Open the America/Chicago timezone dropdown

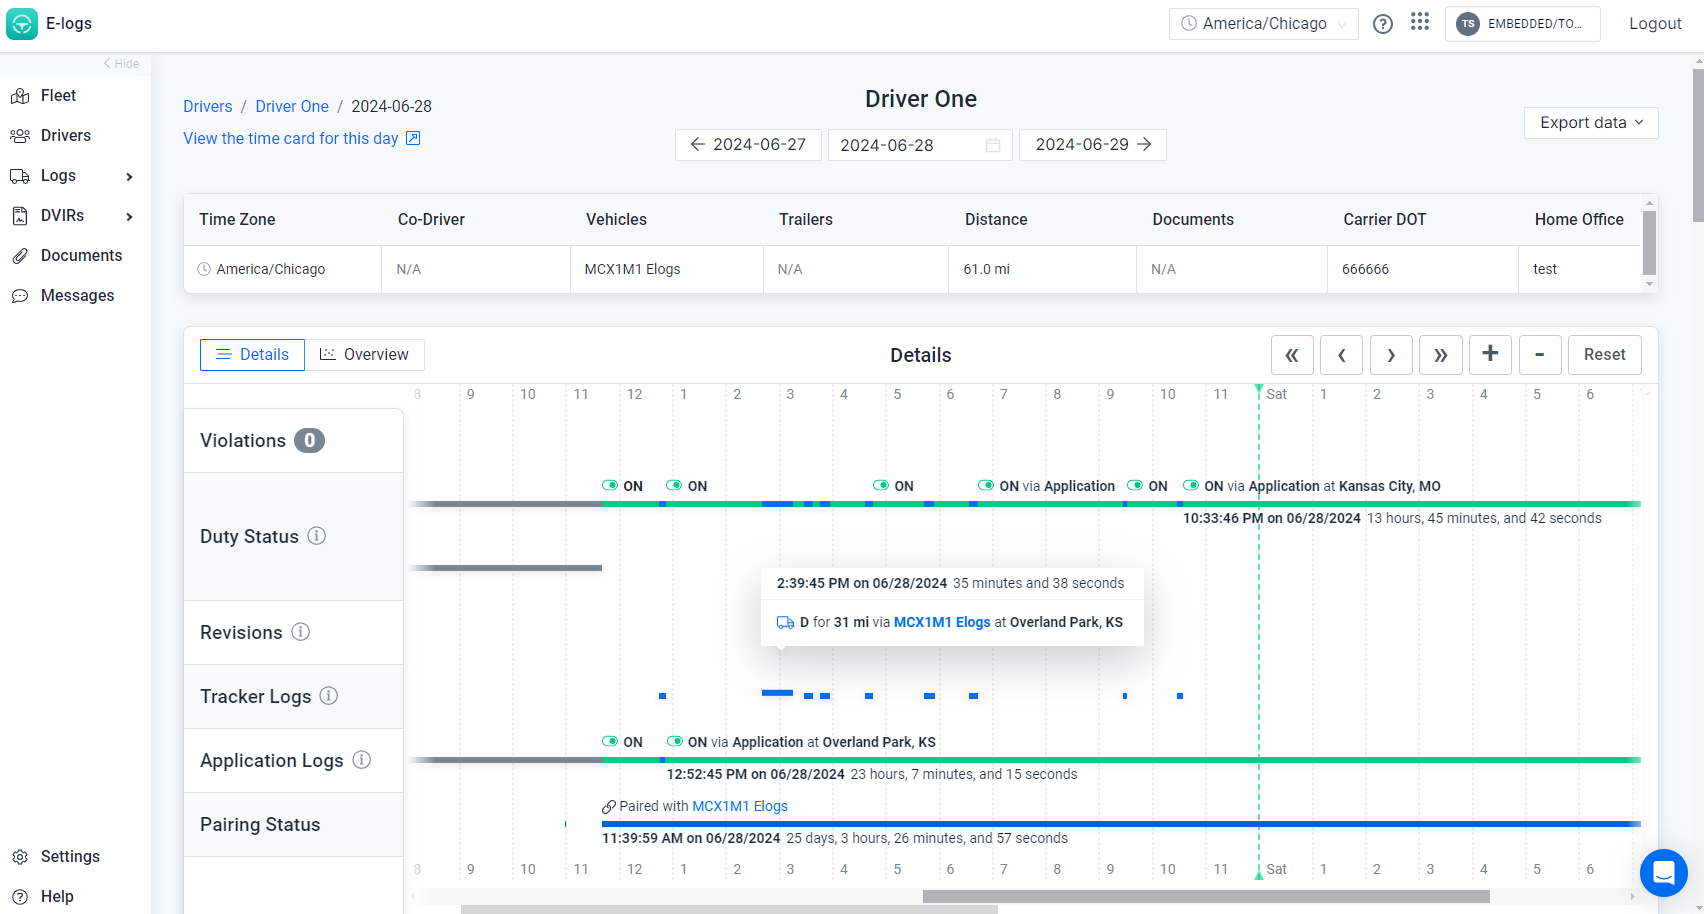[1263, 24]
